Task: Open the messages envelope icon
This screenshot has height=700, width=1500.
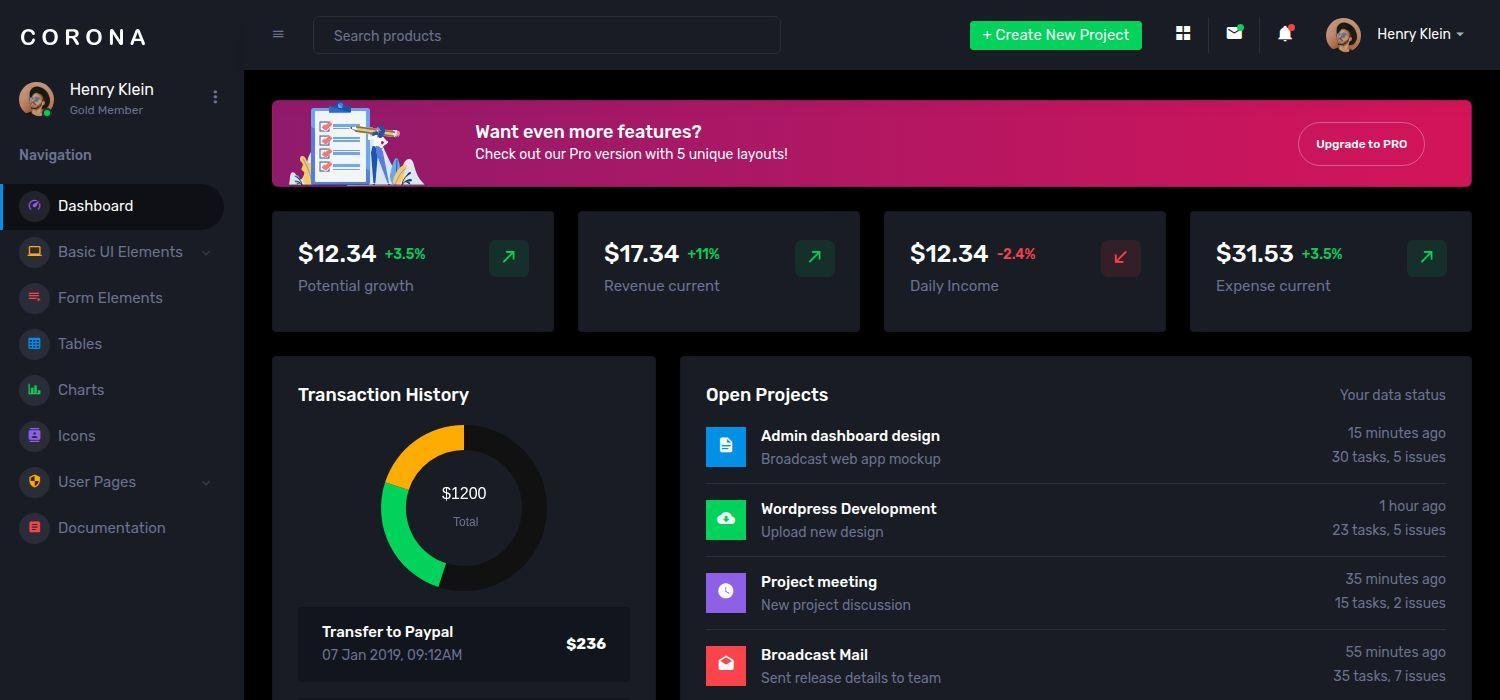Action: coord(1234,33)
